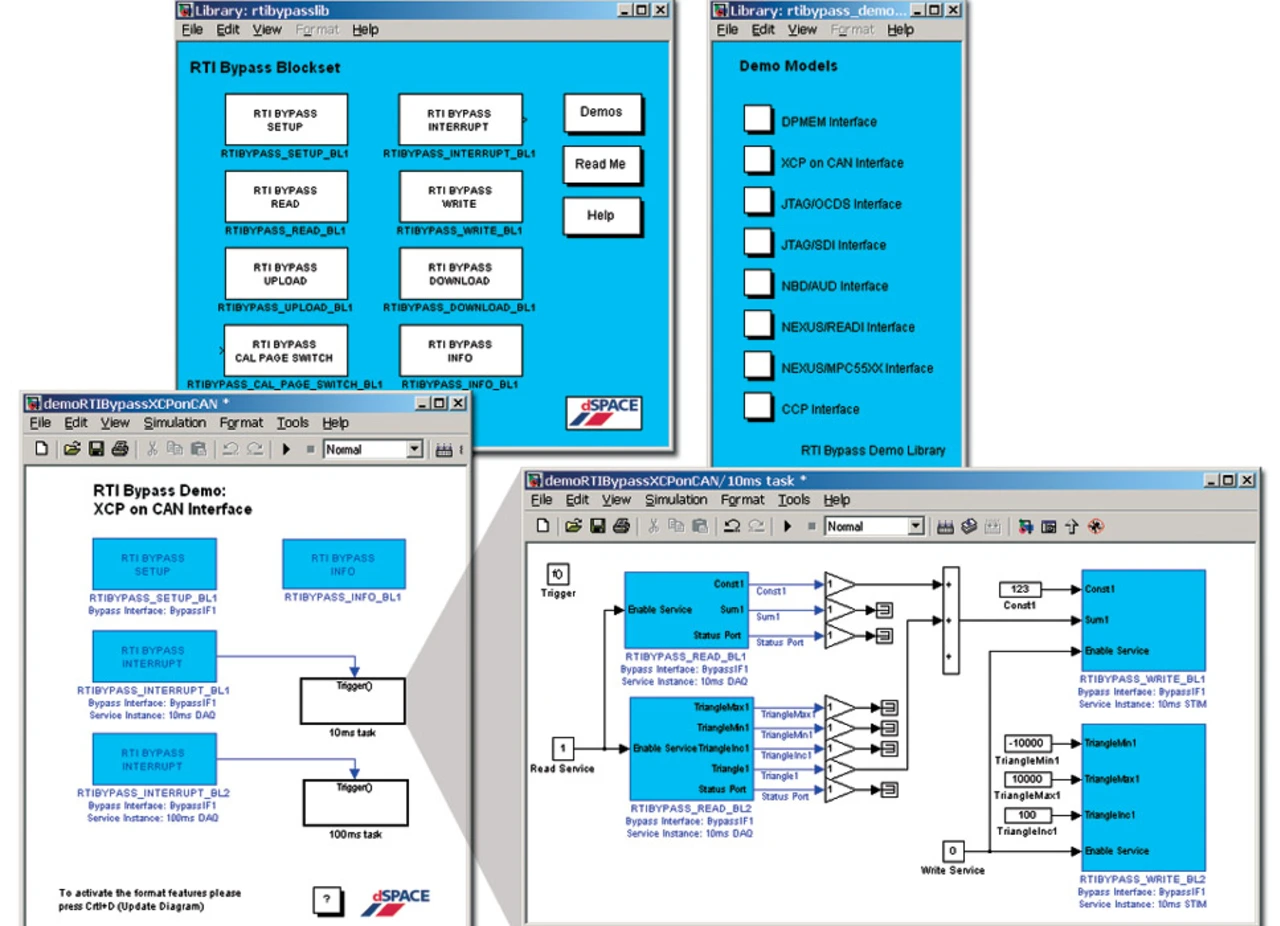The width and height of the screenshot is (1280, 926).
Task: Click JTAG/OCDS Interface demo block
Action: (759, 202)
